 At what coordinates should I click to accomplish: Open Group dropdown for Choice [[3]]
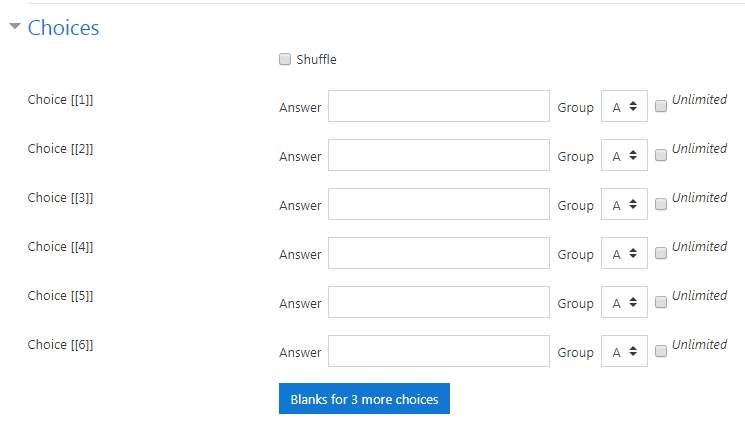(624, 204)
